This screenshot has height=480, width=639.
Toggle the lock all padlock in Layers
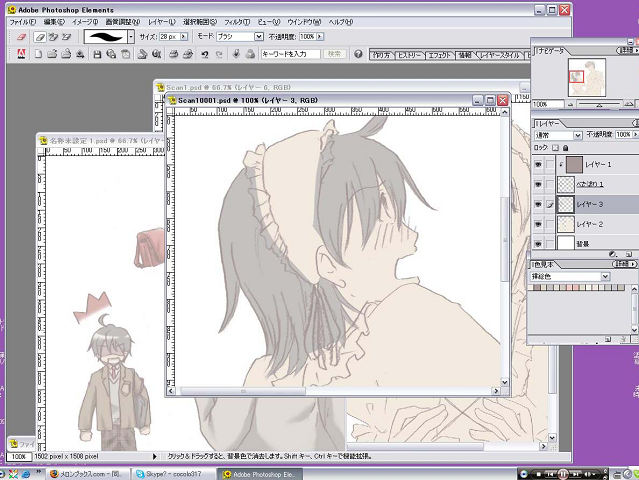coord(566,148)
